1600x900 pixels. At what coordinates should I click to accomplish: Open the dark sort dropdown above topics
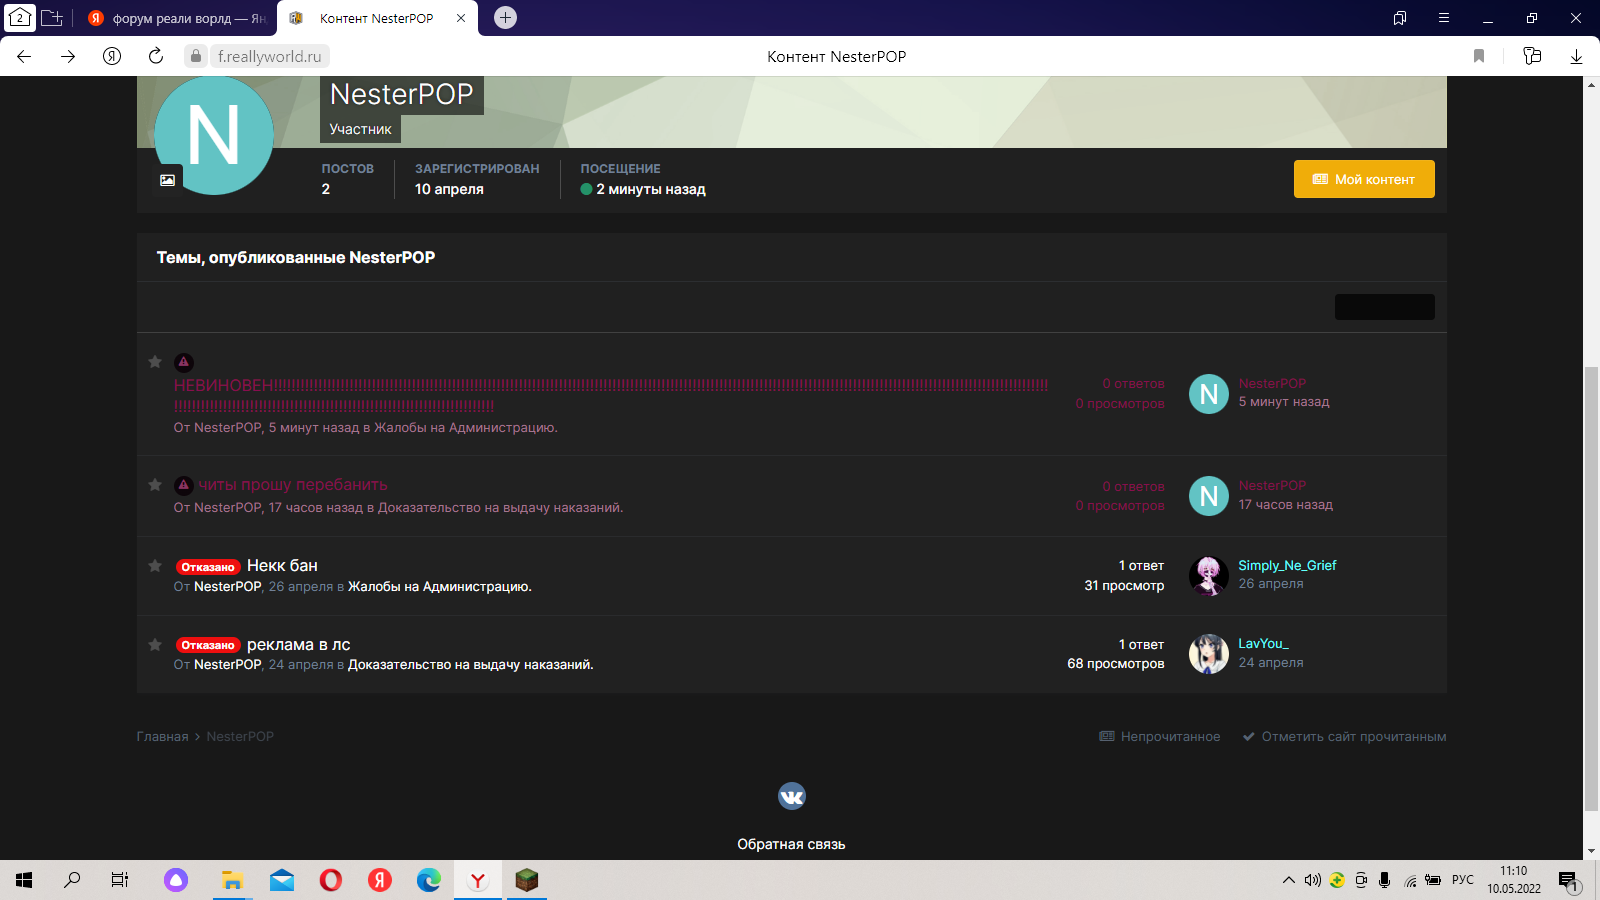1385,307
